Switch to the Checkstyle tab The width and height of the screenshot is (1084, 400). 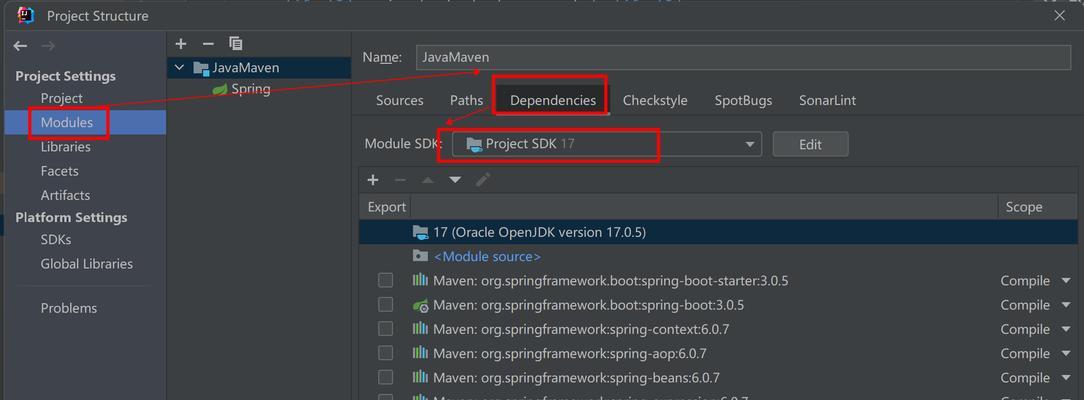pos(655,100)
